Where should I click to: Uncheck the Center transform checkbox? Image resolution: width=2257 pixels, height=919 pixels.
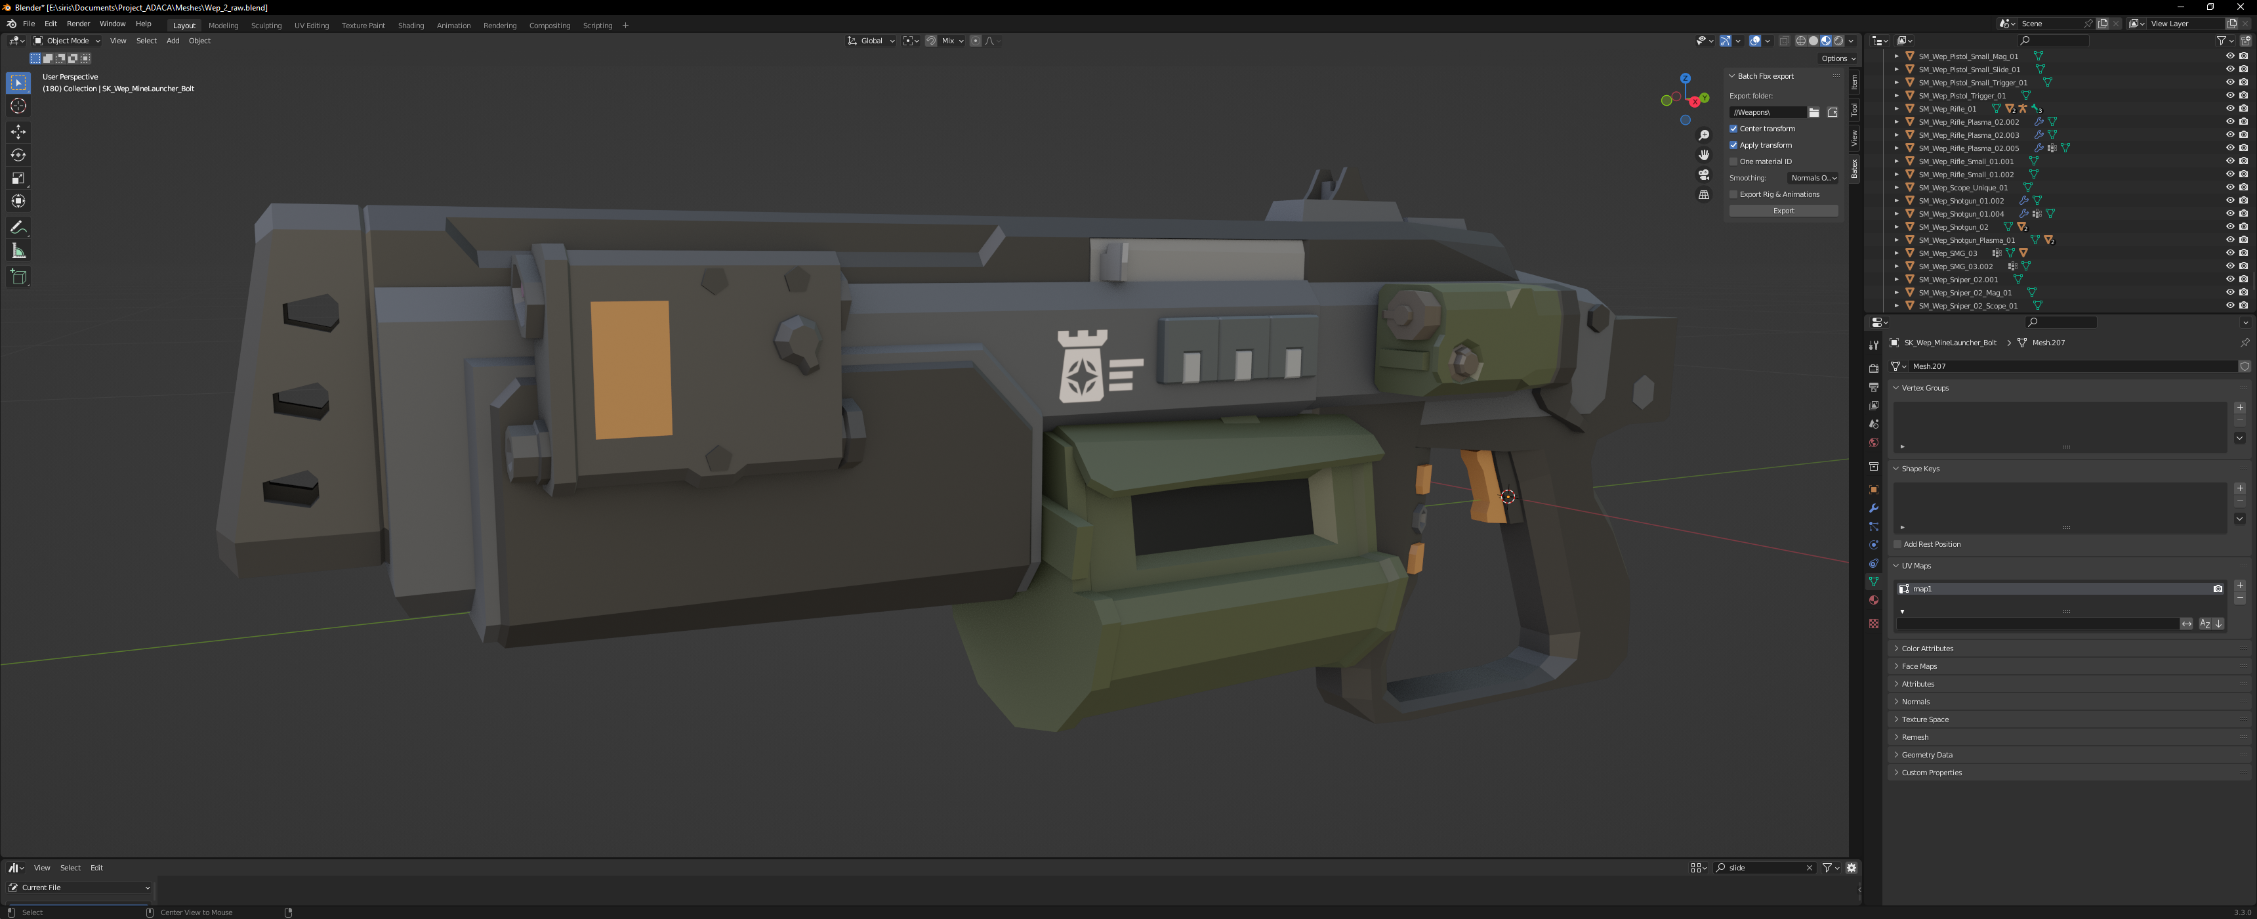1734,129
